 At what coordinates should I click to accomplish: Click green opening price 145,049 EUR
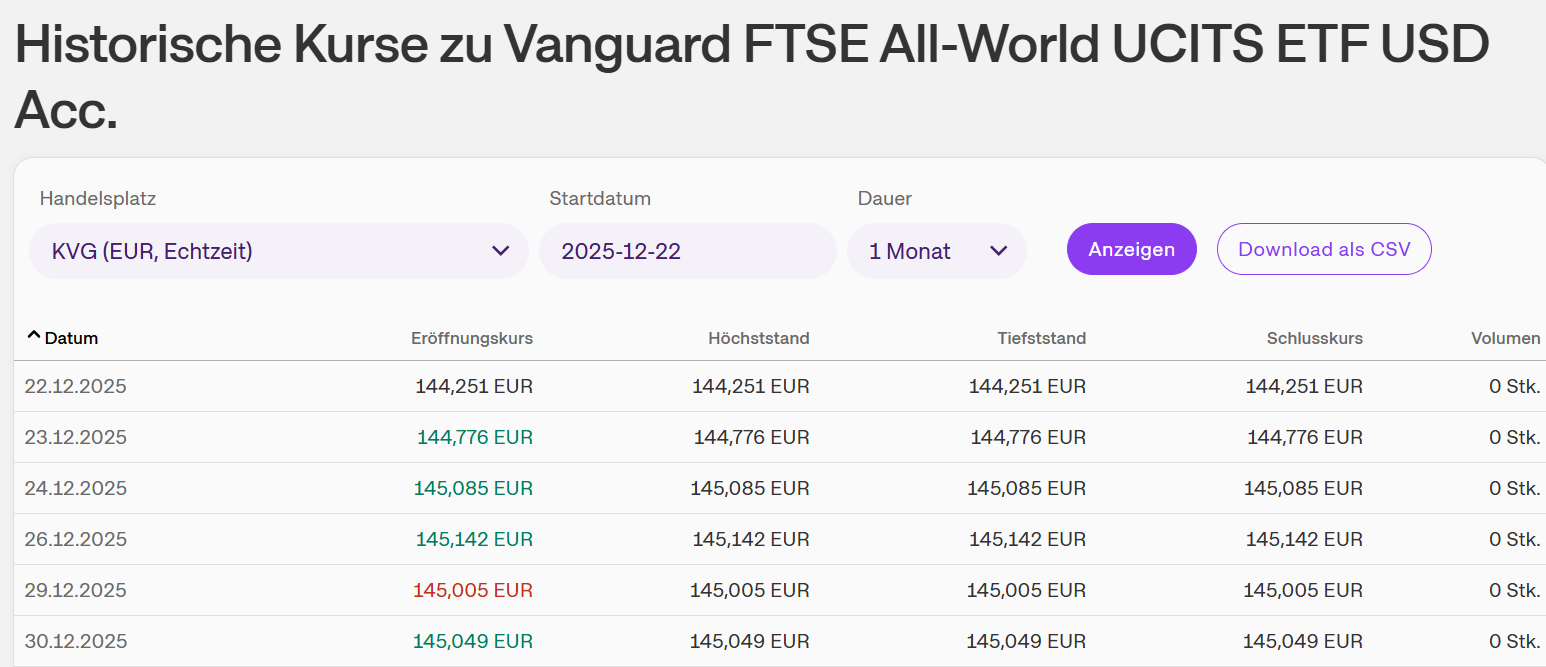pos(473,641)
